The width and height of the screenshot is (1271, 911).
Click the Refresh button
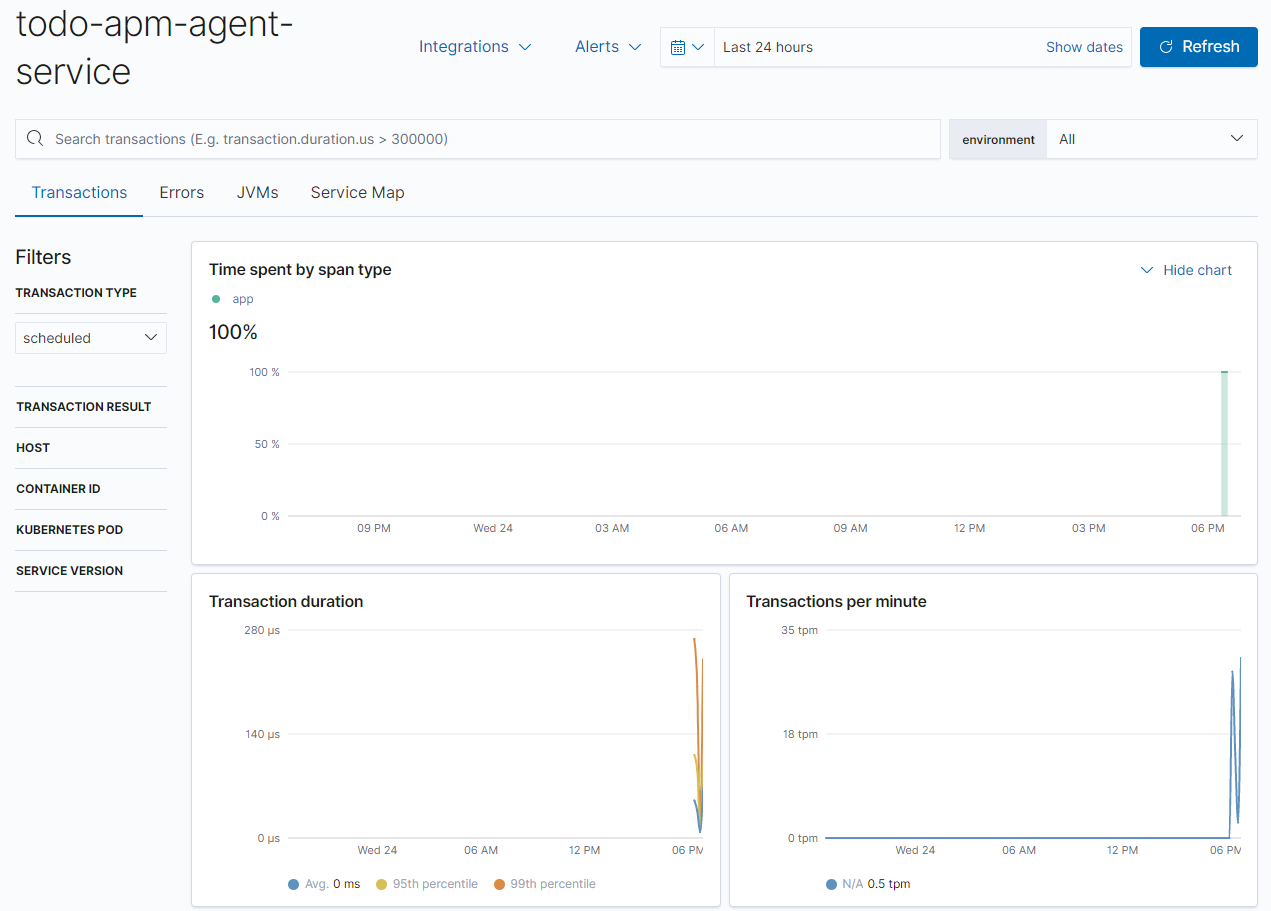pyautogui.click(x=1199, y=47)
